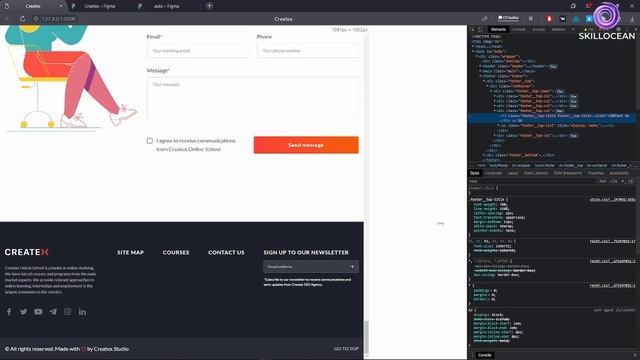Viewport: 640px width, 360px height.
Task: Click the Facebook icon in the footer
Action: pyautogui.click(x=9, y=312)
